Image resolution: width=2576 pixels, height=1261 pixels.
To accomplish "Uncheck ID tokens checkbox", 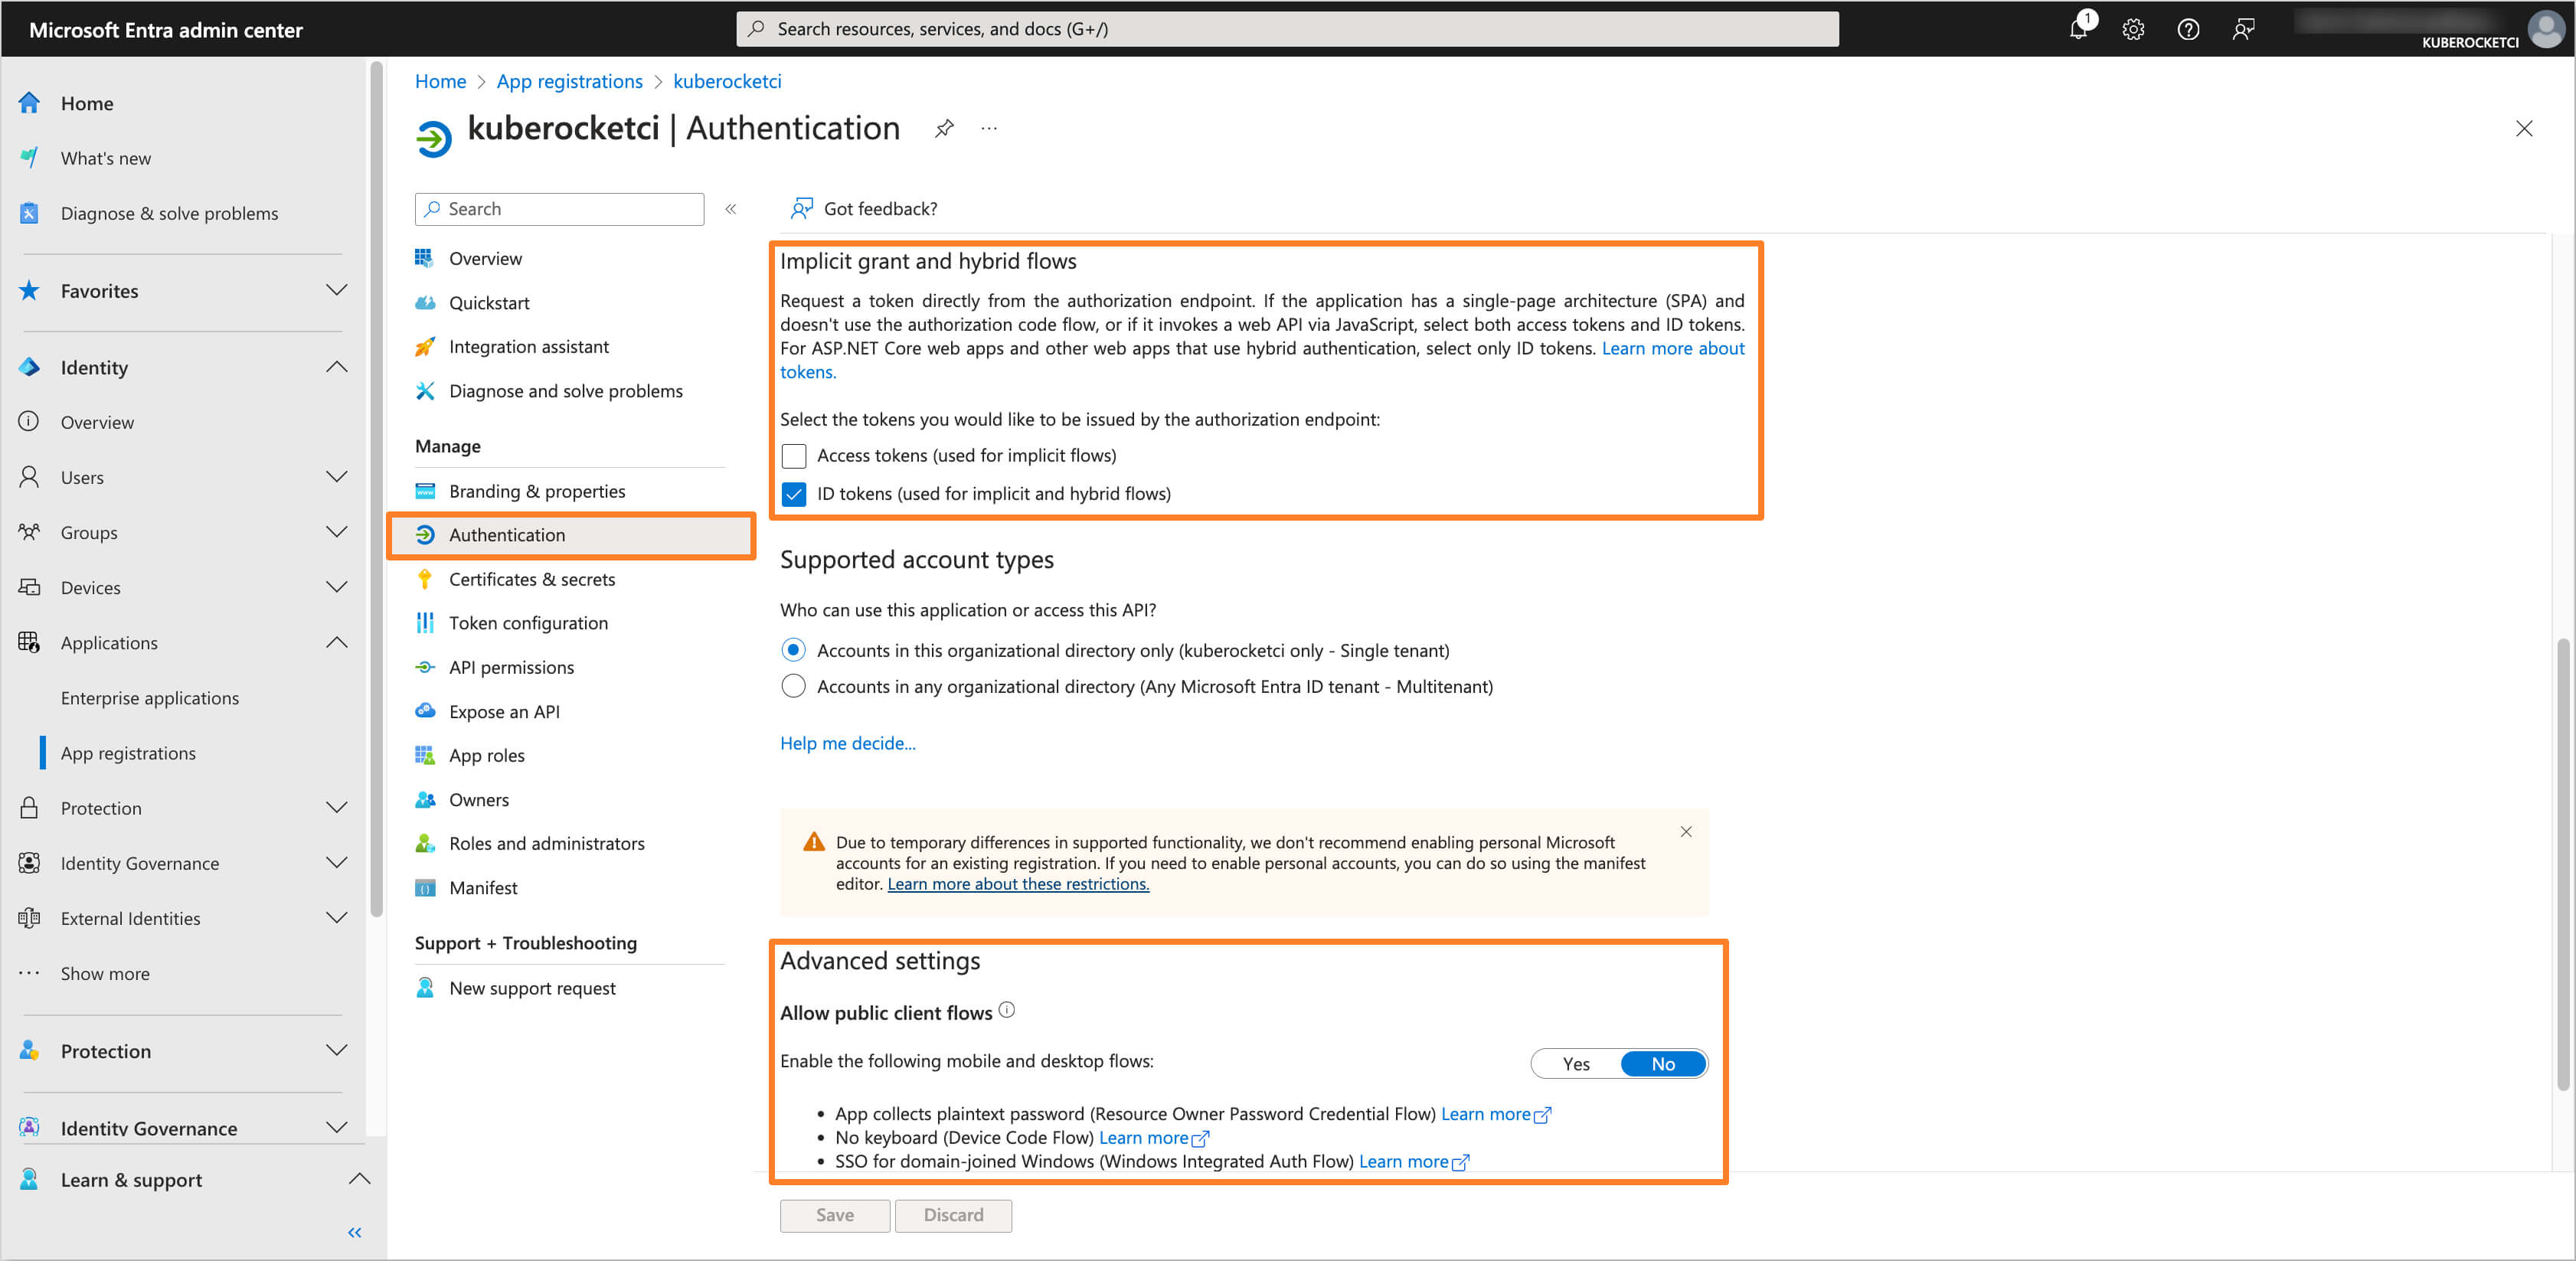I will click(x=793, y=493).
